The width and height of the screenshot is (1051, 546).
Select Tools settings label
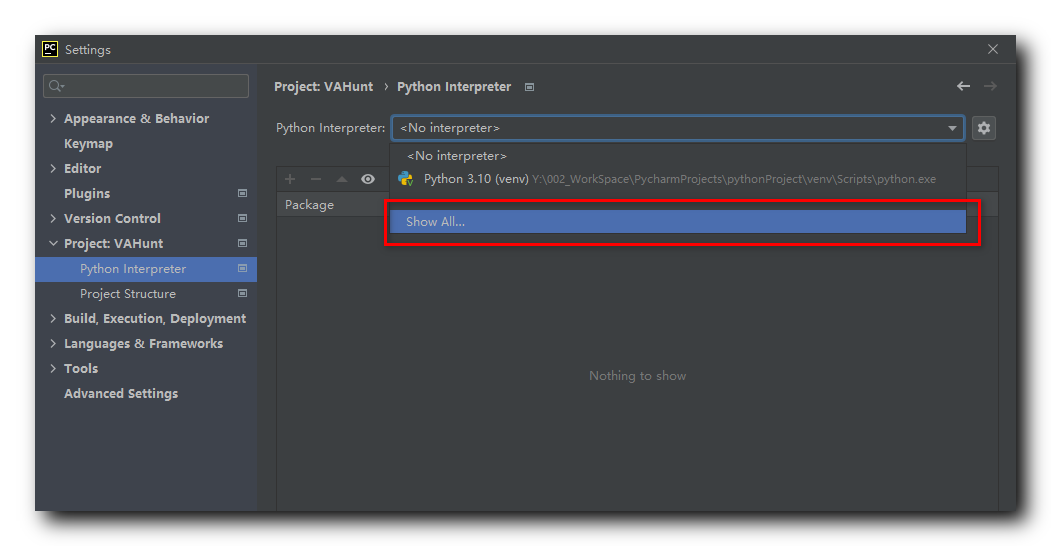point(81,368)
